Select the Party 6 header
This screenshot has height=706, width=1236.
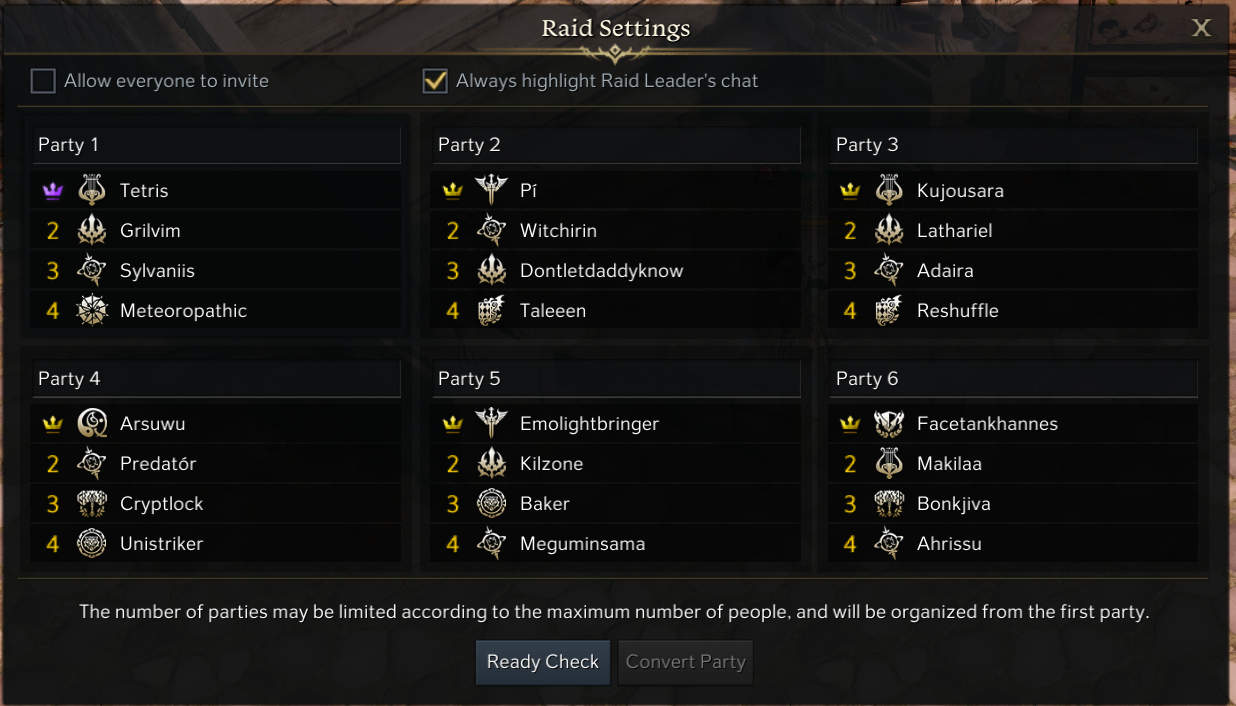tap(1014, 379)
